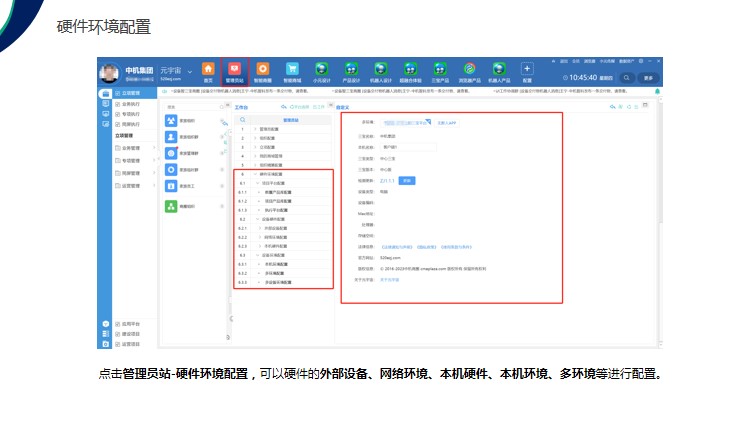The width and height of the screenshot is (750, 422).
Task: Open the 超融合体验 globe icon
Action: 410,69
